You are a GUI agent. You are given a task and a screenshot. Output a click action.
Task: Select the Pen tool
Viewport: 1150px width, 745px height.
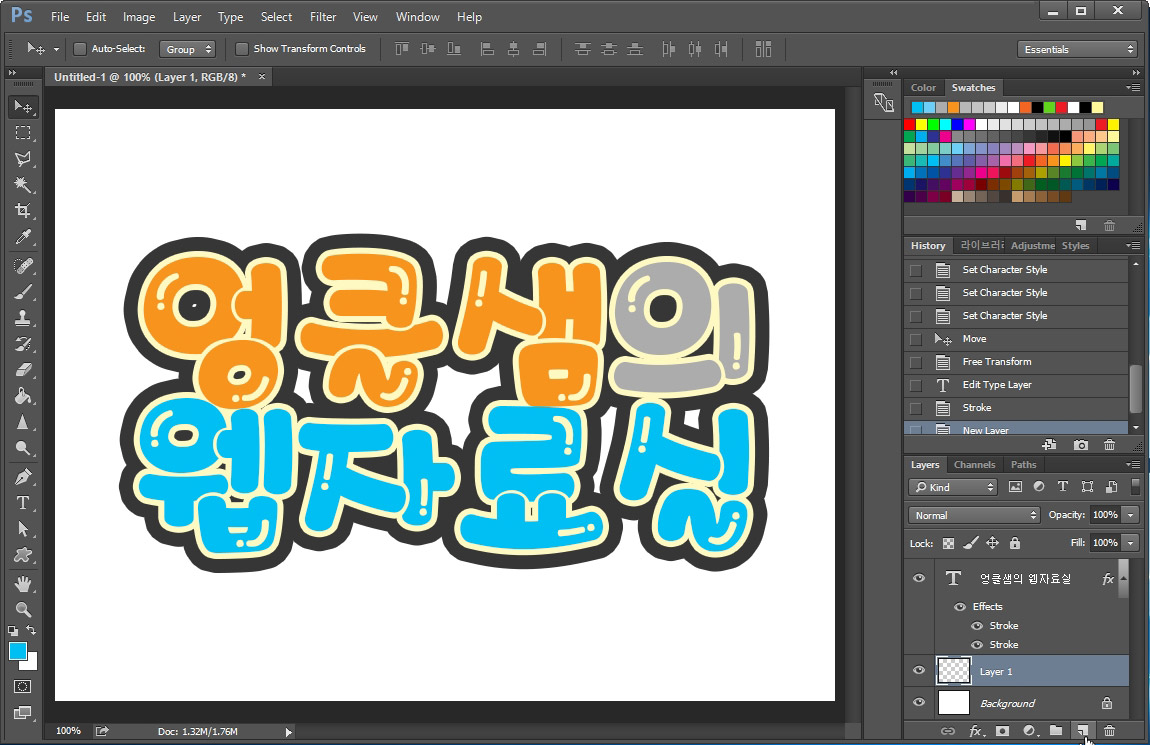23,477
